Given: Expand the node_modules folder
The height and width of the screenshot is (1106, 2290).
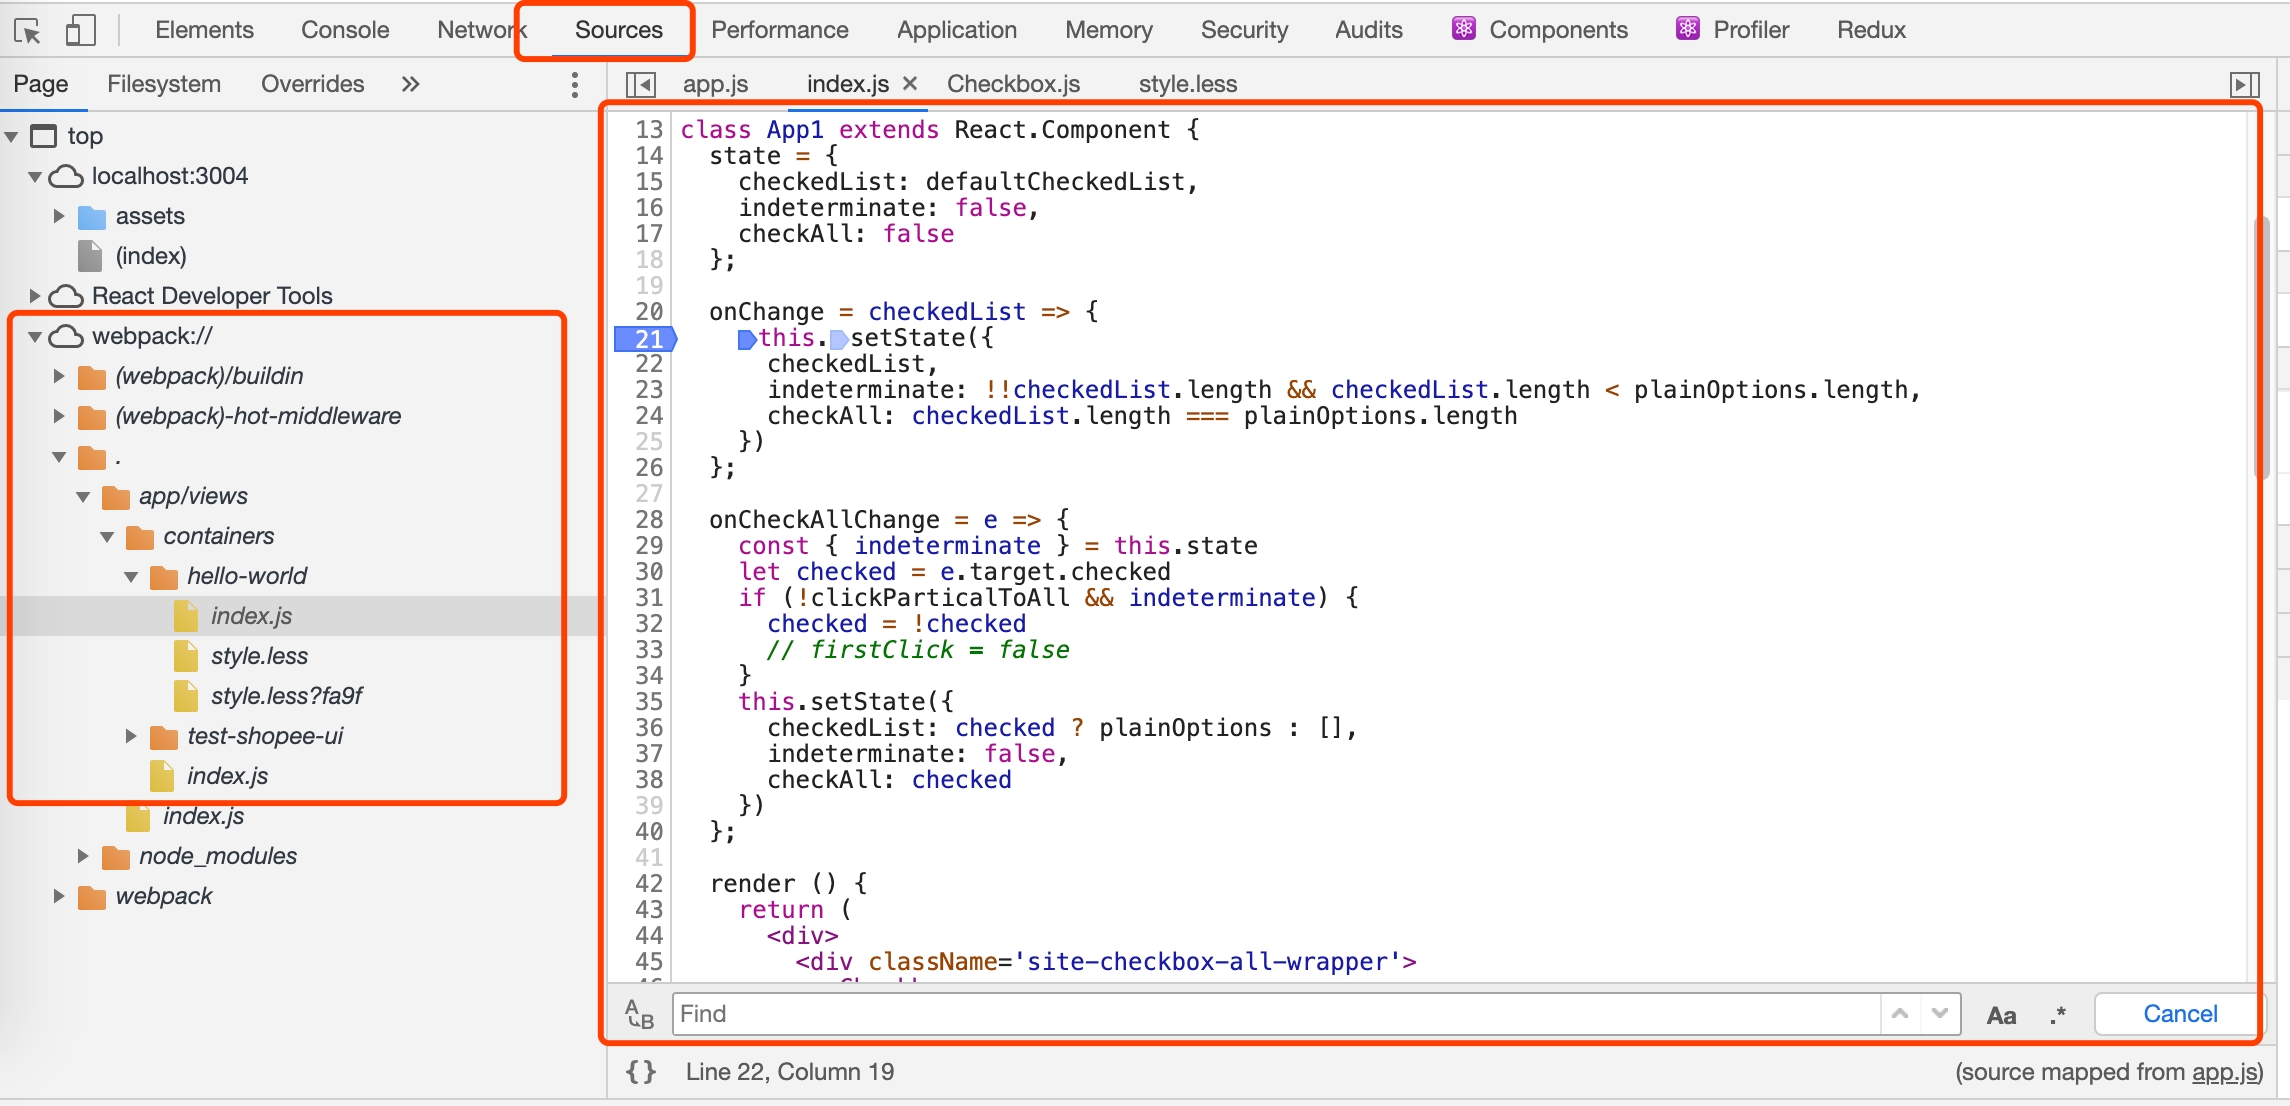Looking at the screenshot, I should pos(83,856).
